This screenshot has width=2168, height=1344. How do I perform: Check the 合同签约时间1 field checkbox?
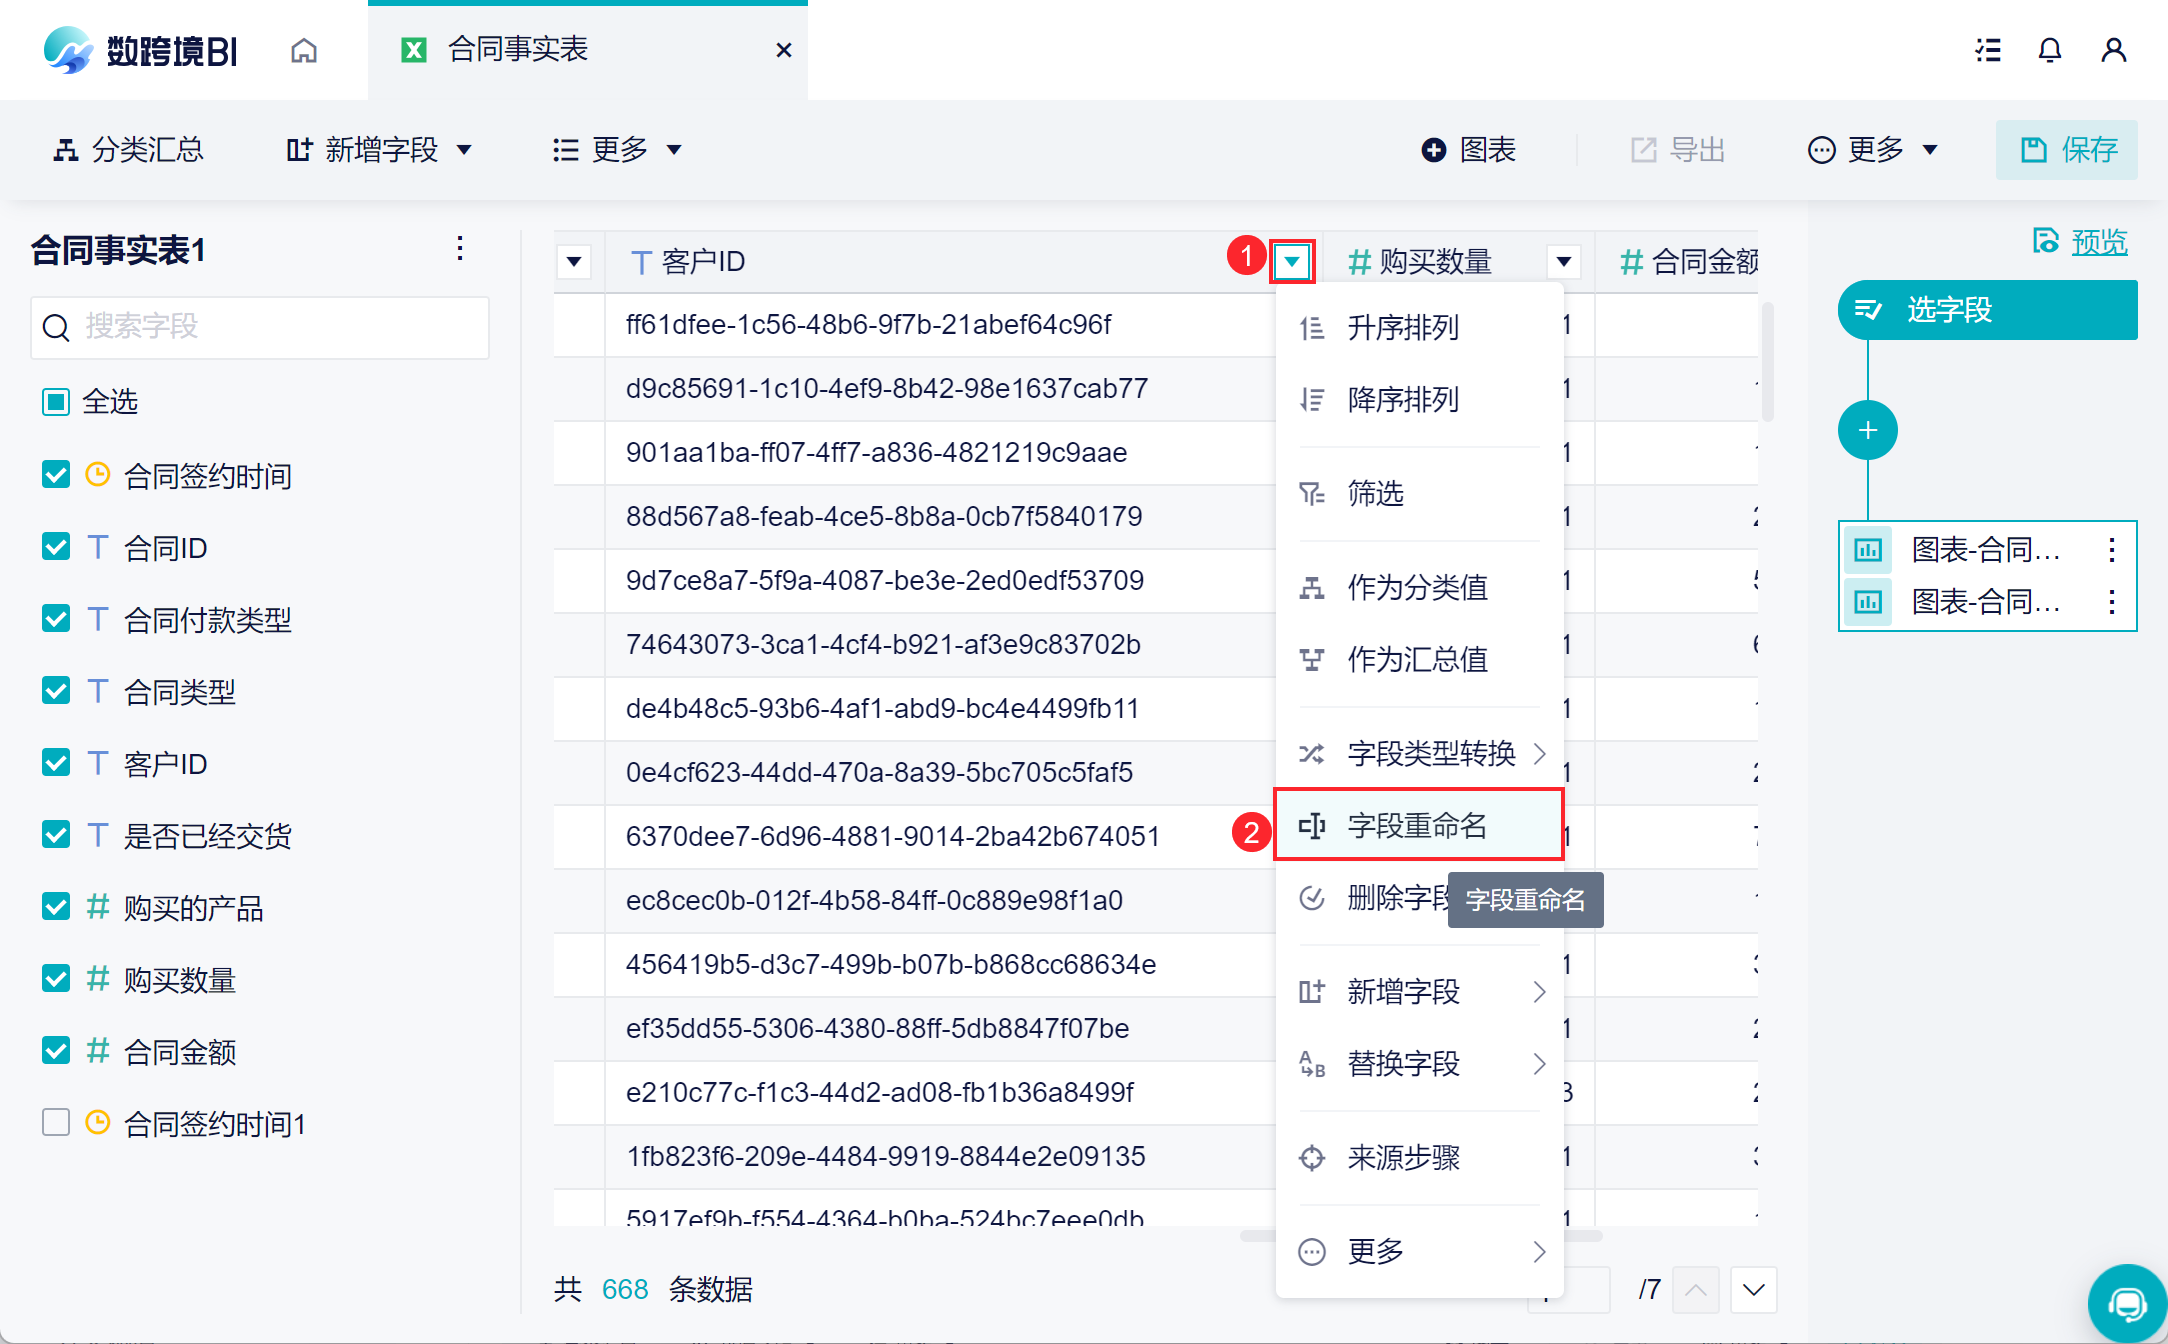point(56,1123)
